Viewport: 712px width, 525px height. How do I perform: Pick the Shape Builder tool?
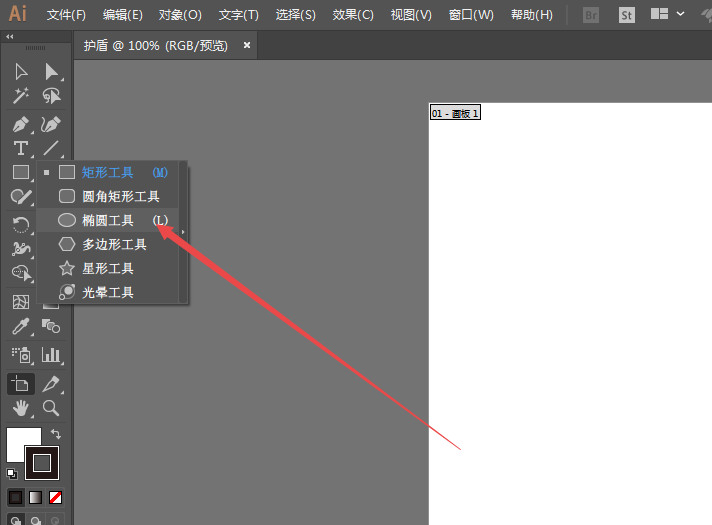coord(21,272)
